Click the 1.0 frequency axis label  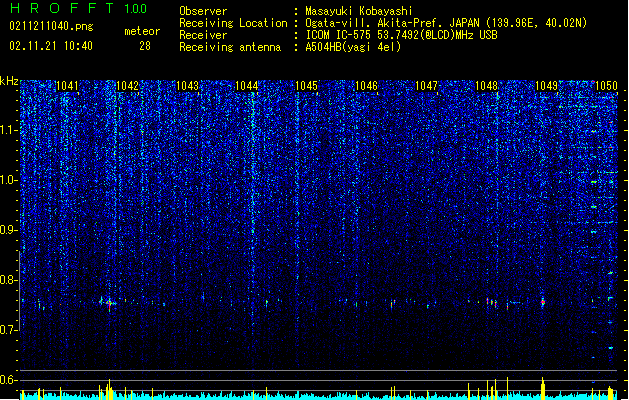point(9,180)
